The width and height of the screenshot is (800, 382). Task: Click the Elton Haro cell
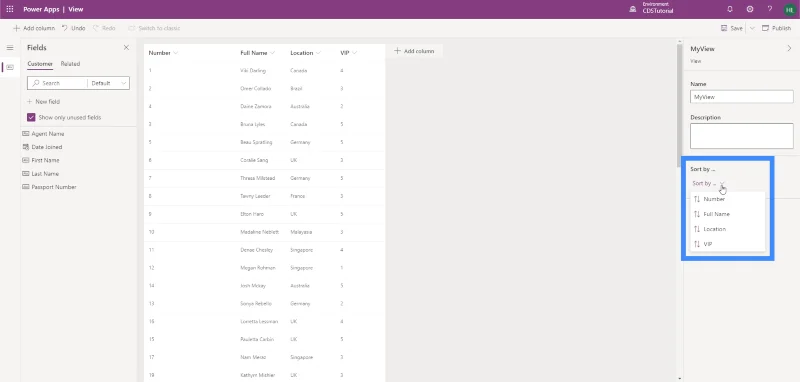(x=252, y=214)
